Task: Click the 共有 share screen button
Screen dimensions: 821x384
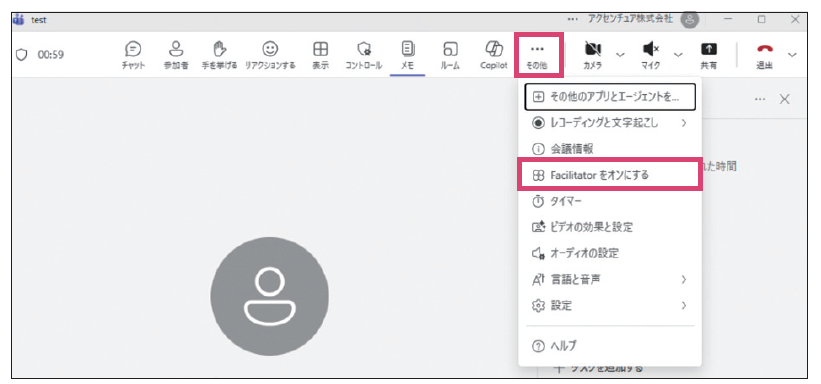Action: (708, 55)
